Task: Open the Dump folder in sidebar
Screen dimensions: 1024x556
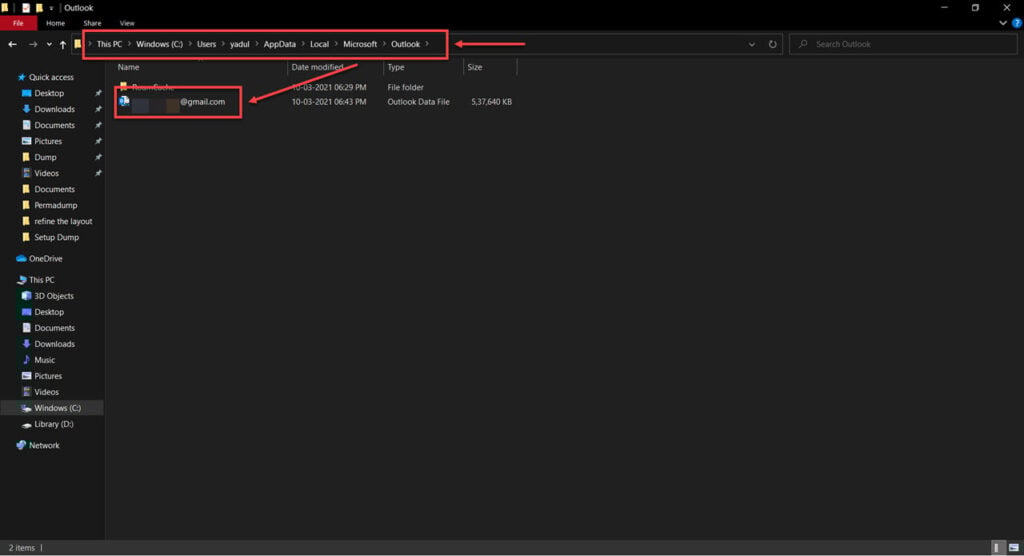Action: (45, 157)
